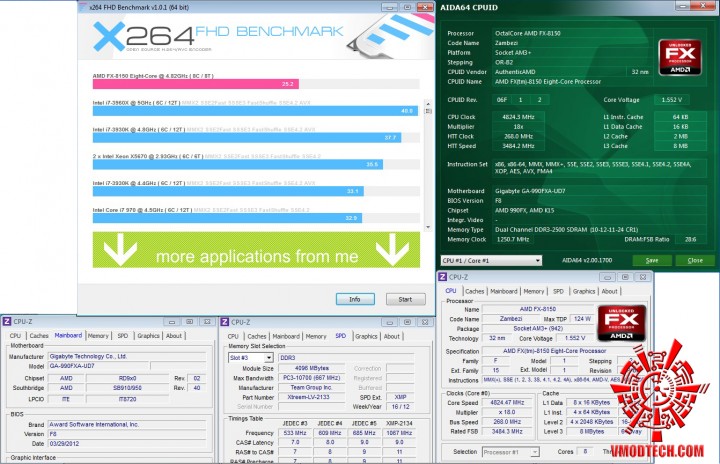Click Save in AIDA64 CPUID
The image size is (720, 464).
coord(652,260)
